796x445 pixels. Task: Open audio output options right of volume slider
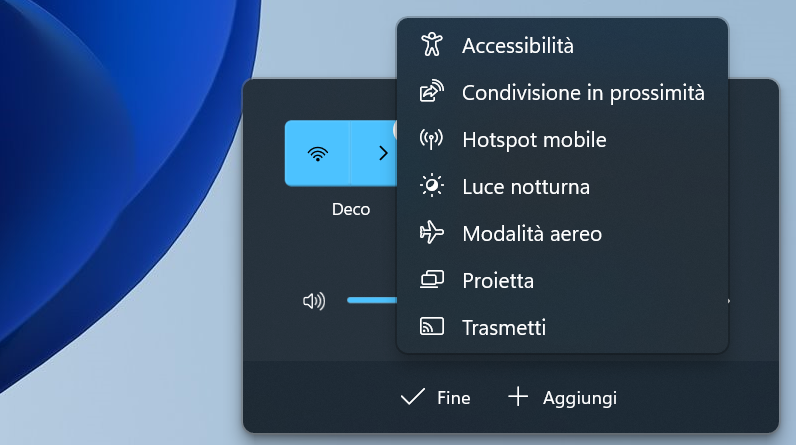point(731,301)
